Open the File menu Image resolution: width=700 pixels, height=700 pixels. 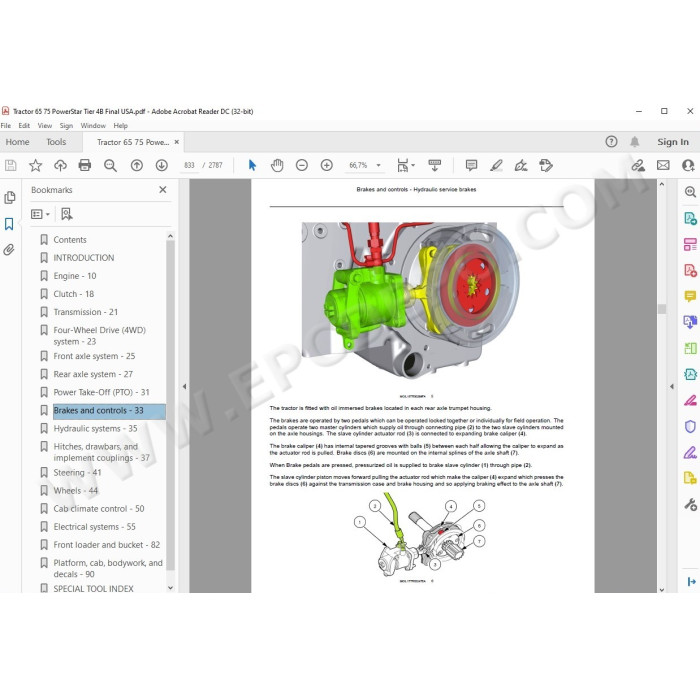tap(6, 126)
